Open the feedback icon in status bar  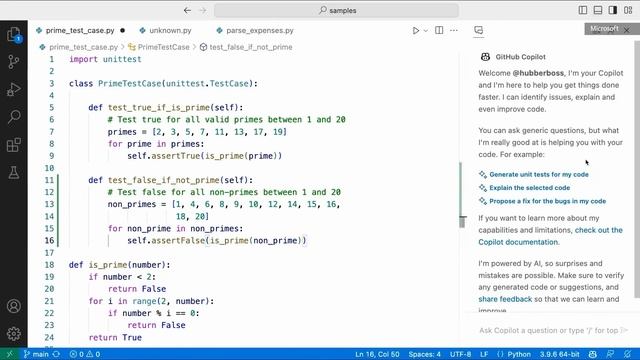click(610, 354)
